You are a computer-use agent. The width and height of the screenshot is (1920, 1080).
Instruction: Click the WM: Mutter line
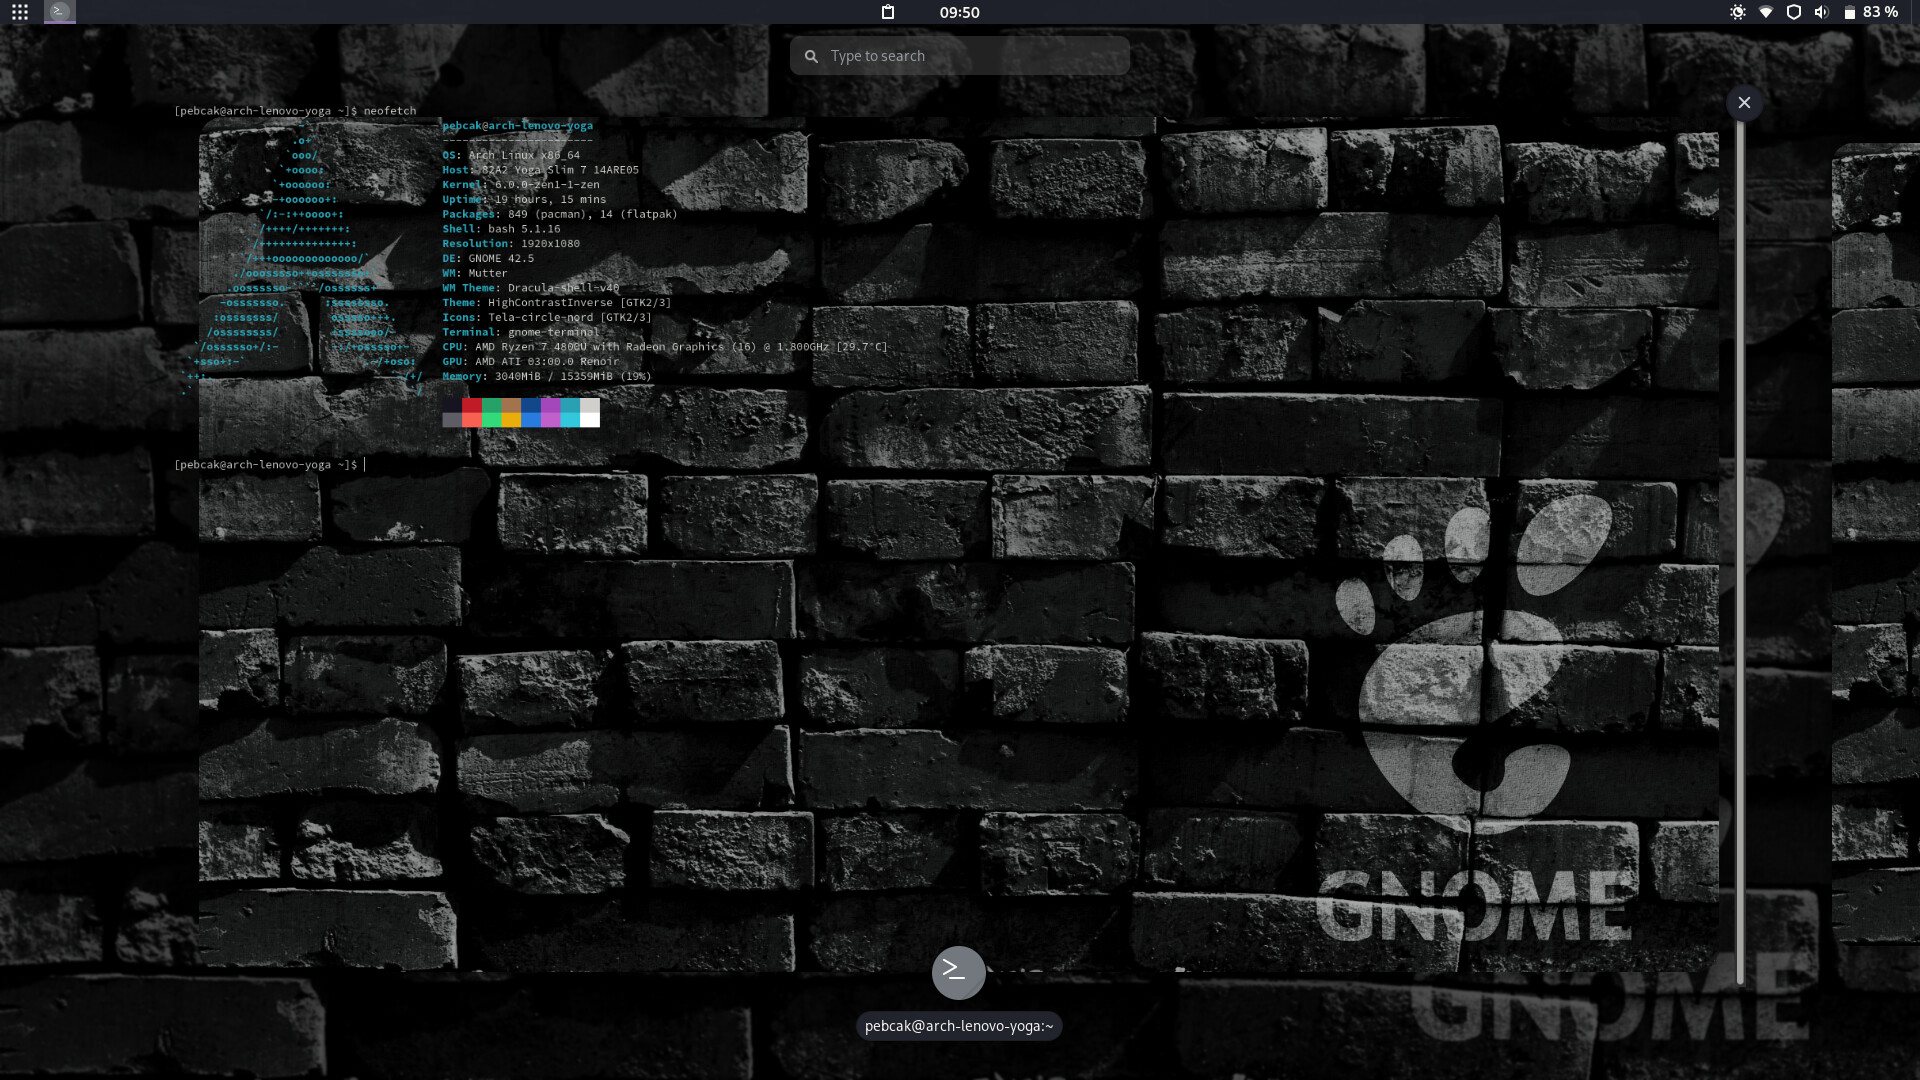475,273
